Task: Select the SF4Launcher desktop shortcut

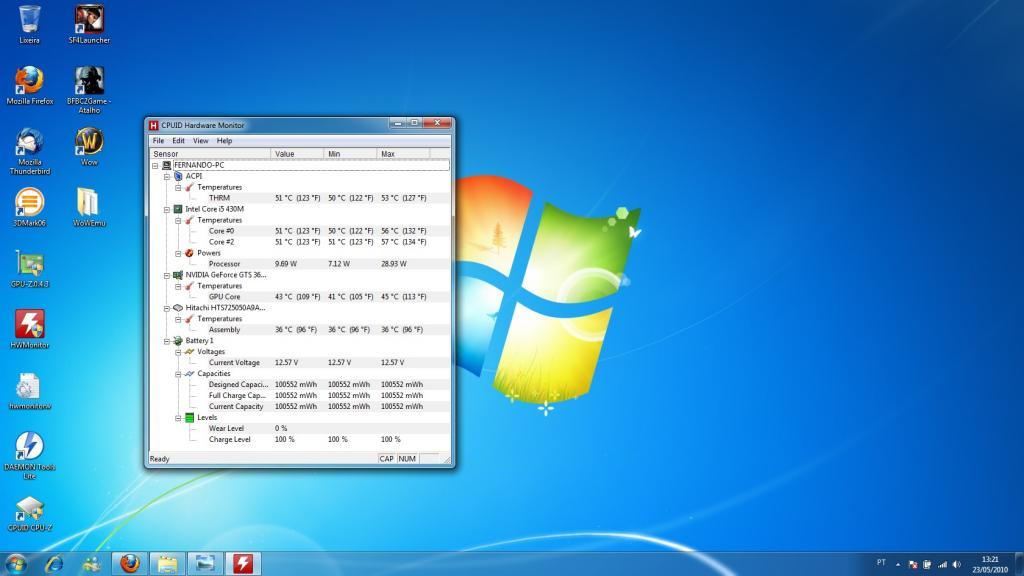Action: pyautogui.click(x=89, y=24)
